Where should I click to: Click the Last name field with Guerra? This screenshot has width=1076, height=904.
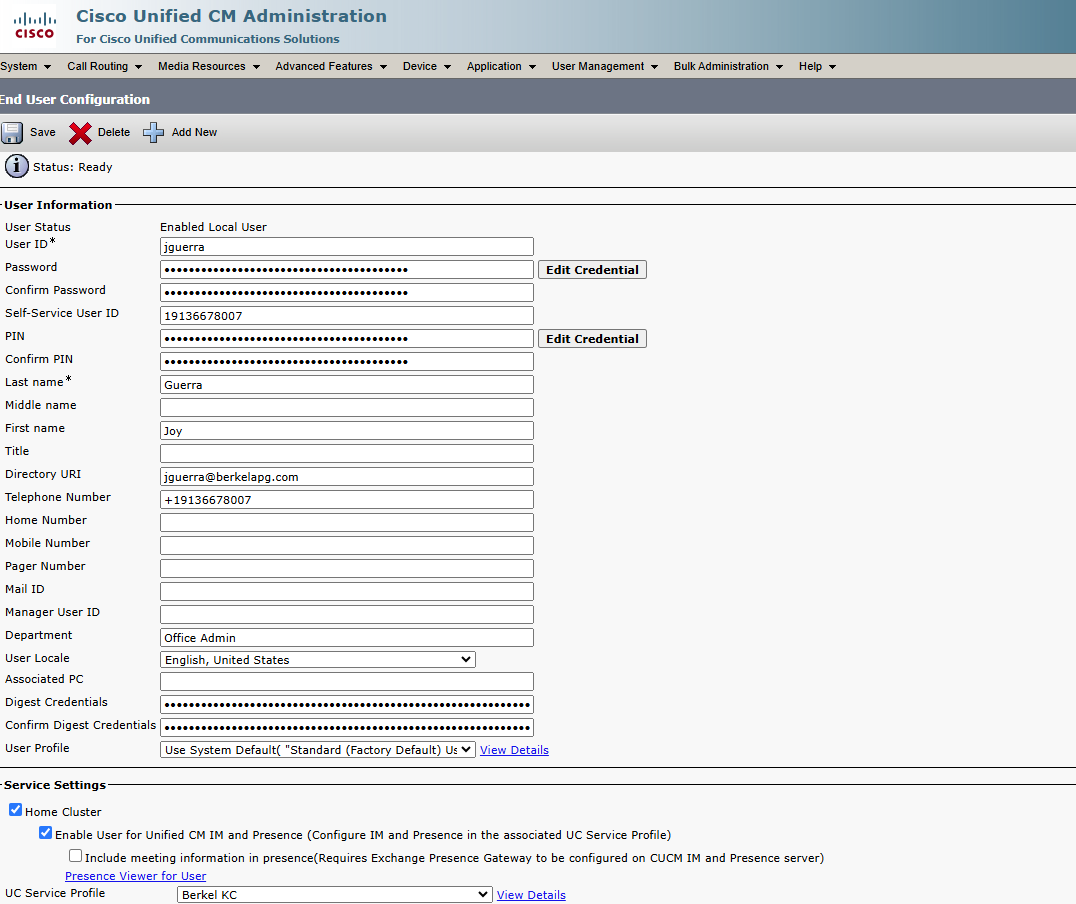[x=347, y=385]
